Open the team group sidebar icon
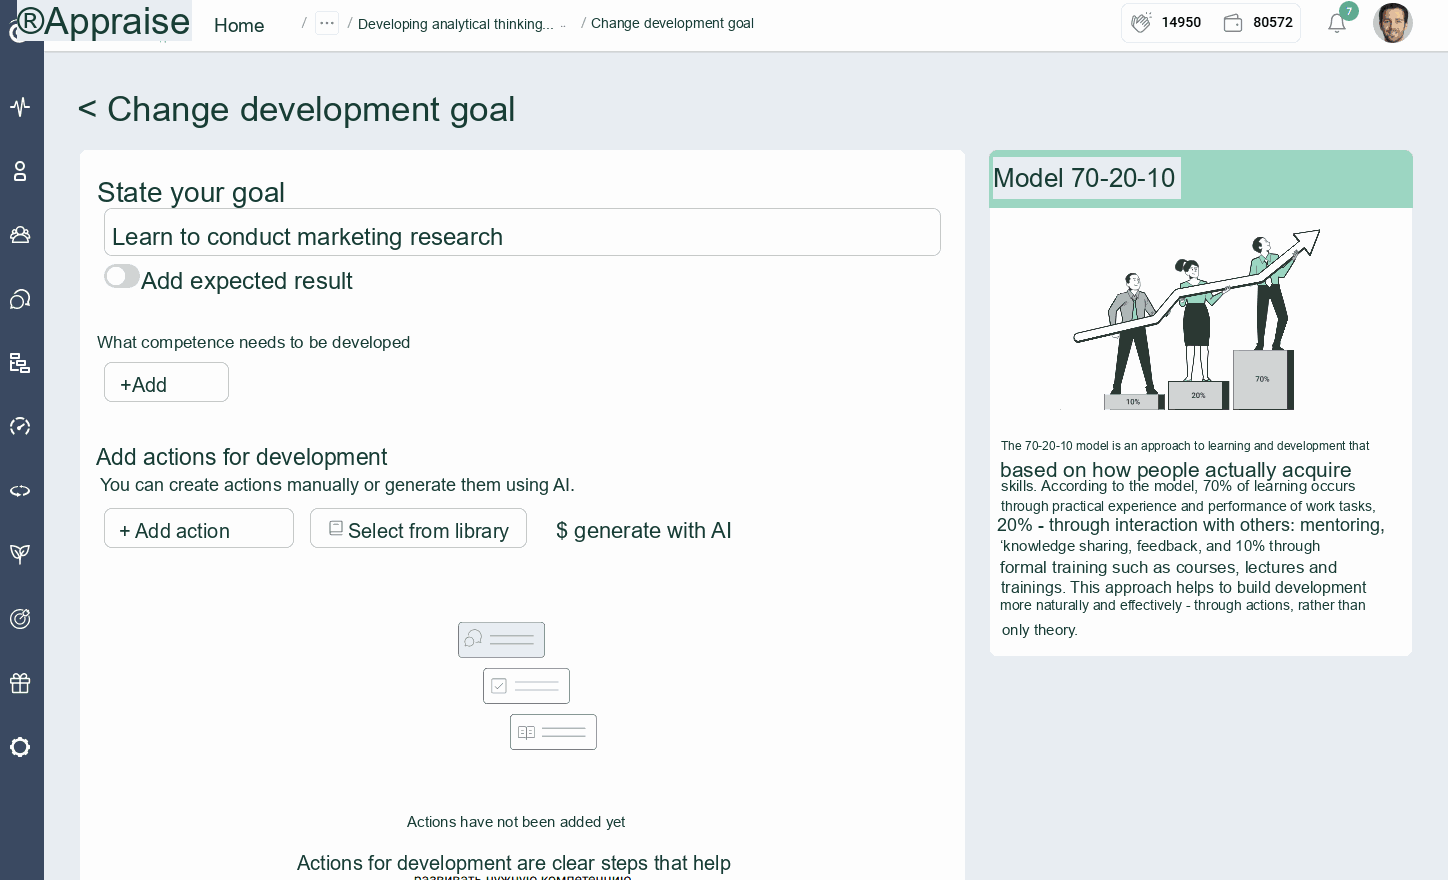This screenshot has width=1448, height=880. pyautogui.click(x=20, y=235)
